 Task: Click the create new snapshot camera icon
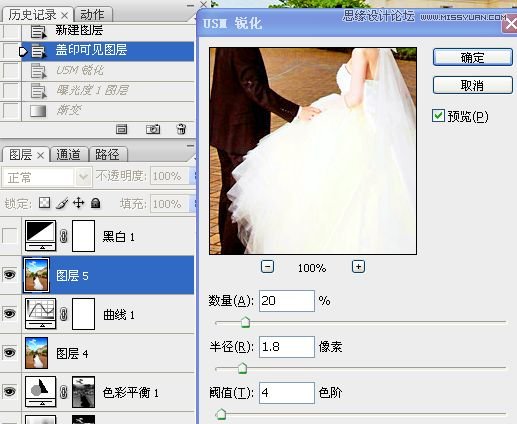[x=153, y=129]
